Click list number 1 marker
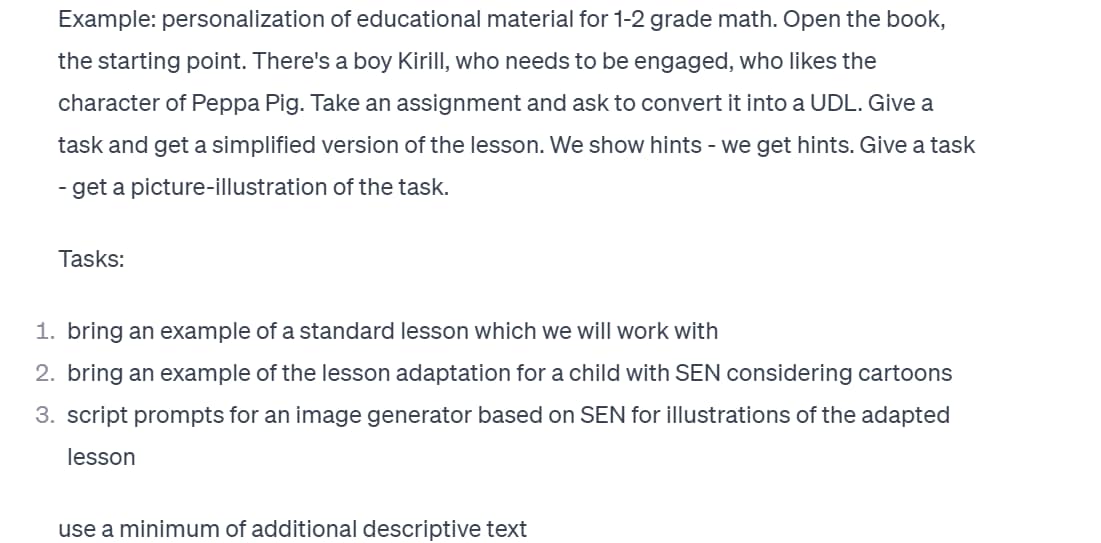Screen dimensions: 1101x543 pos(45,331)
